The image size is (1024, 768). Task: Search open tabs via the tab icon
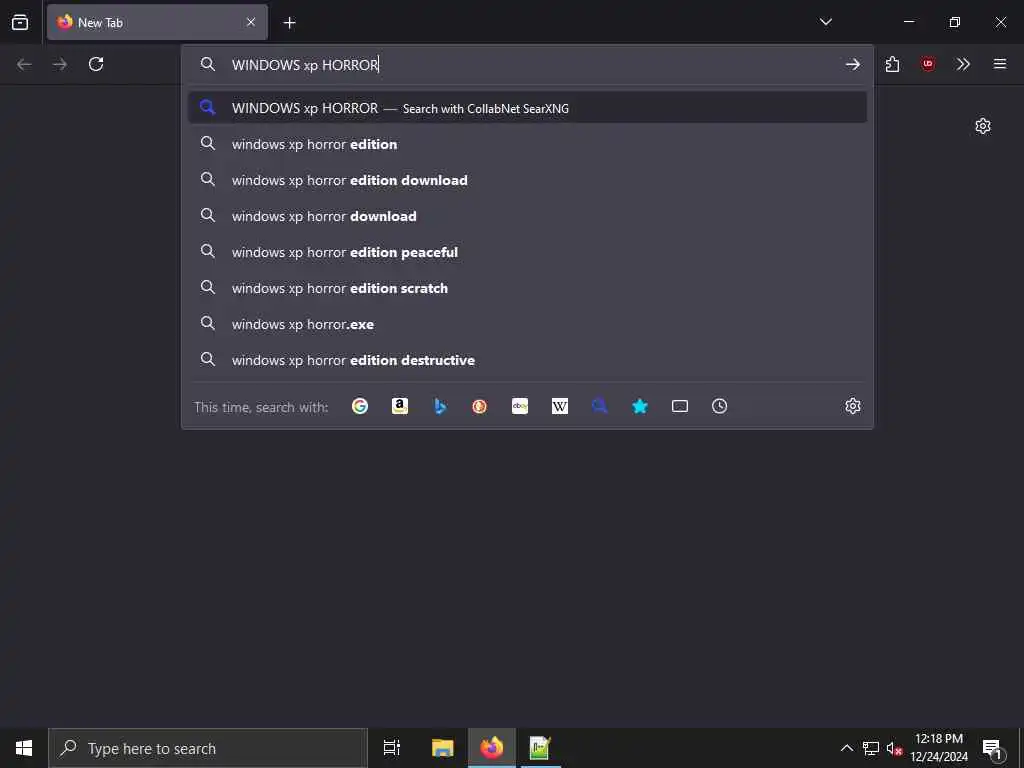(680, 406)
